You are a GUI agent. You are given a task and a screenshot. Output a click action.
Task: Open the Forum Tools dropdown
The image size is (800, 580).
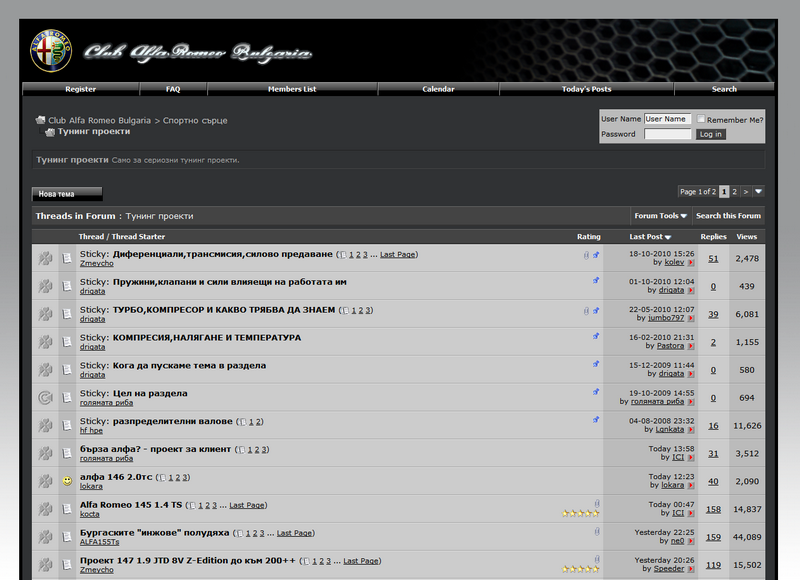pos(661,216)
